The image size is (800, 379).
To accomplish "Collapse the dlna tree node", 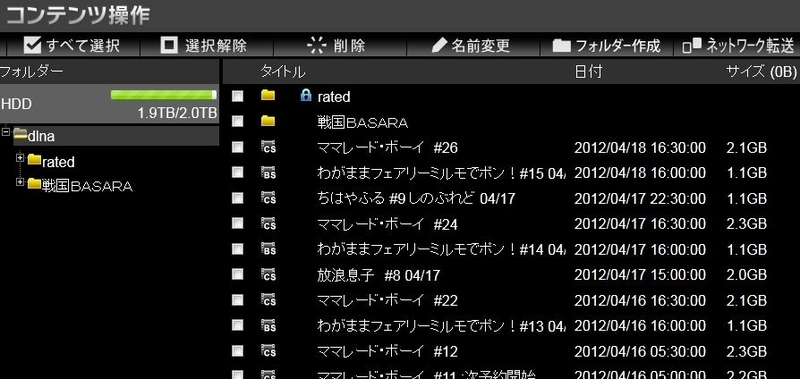I will [6, 132].
